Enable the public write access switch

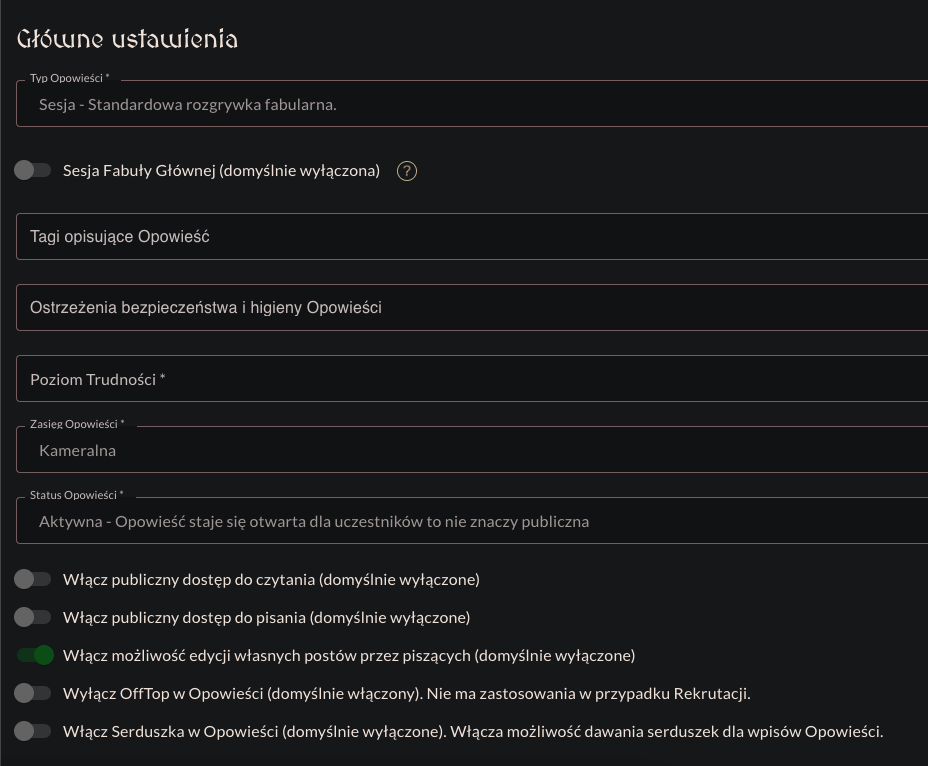coord(32,617)
